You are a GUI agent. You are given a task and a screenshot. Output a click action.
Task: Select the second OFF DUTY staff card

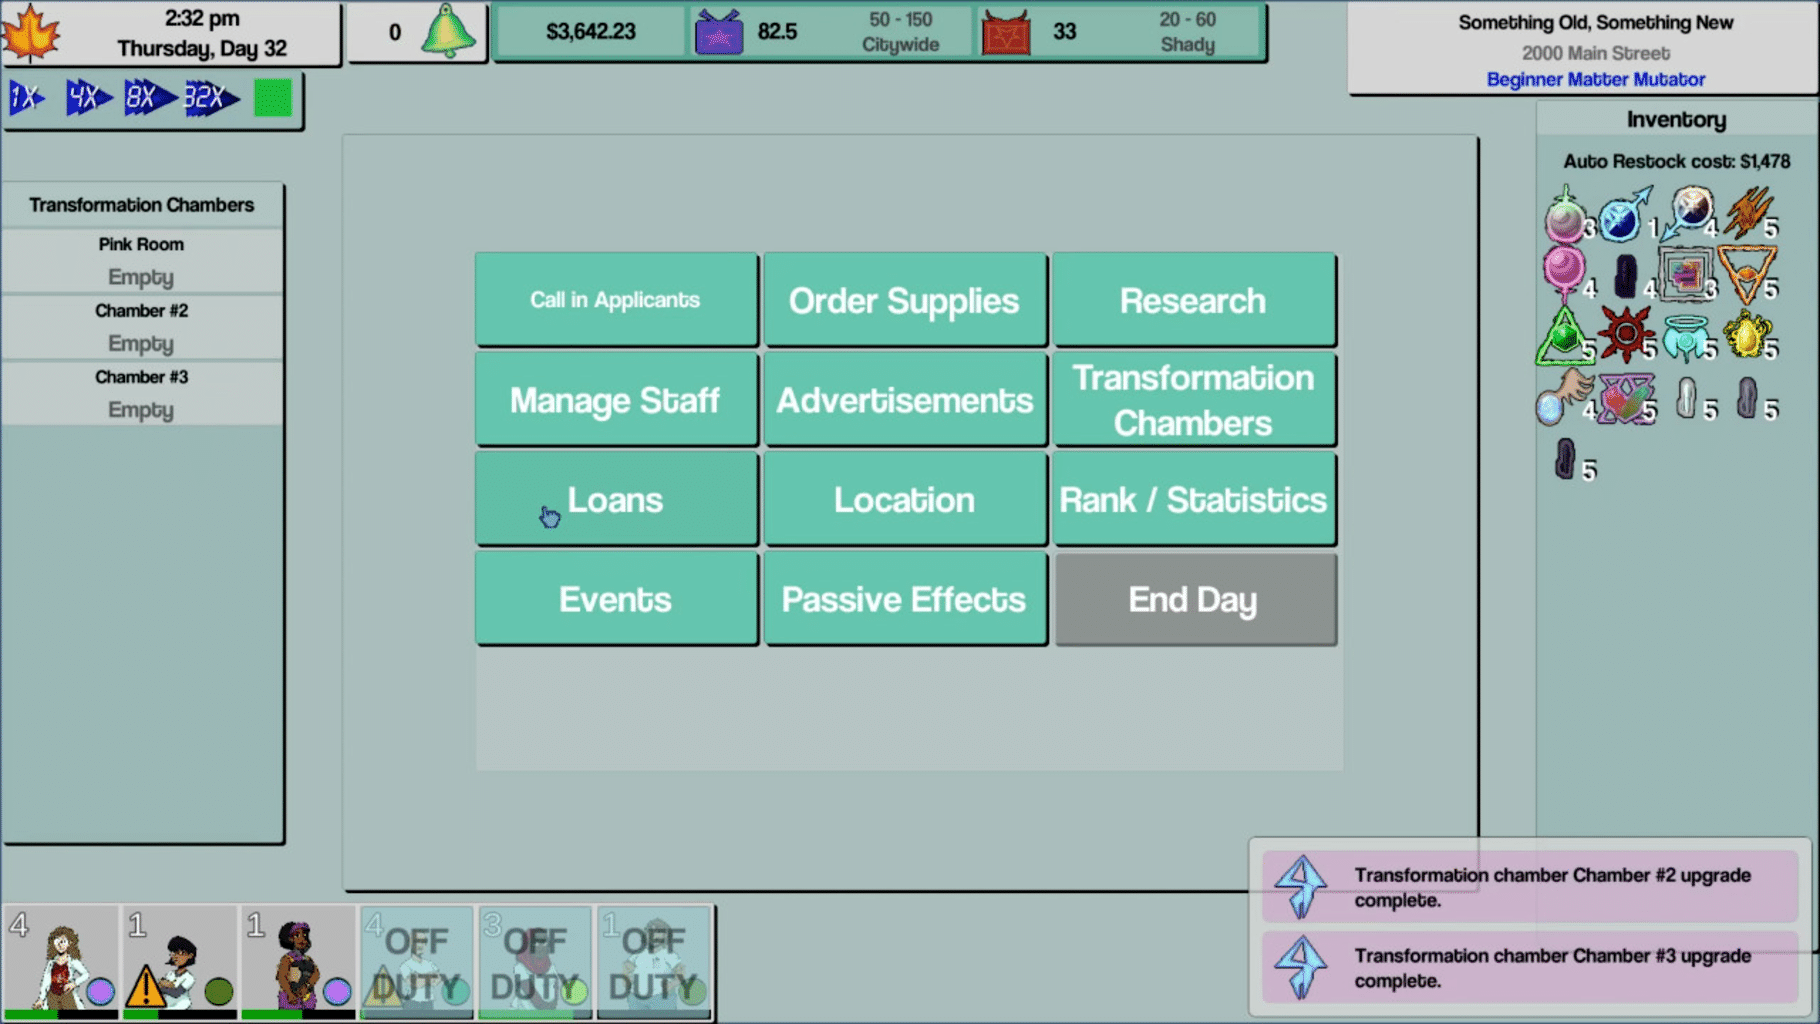(535, 963)
